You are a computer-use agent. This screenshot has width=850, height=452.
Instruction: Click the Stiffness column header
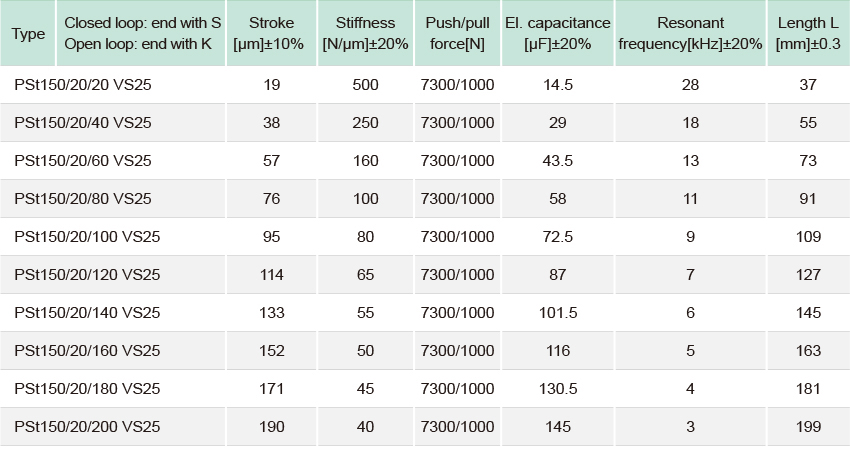(x=365, y=34)
